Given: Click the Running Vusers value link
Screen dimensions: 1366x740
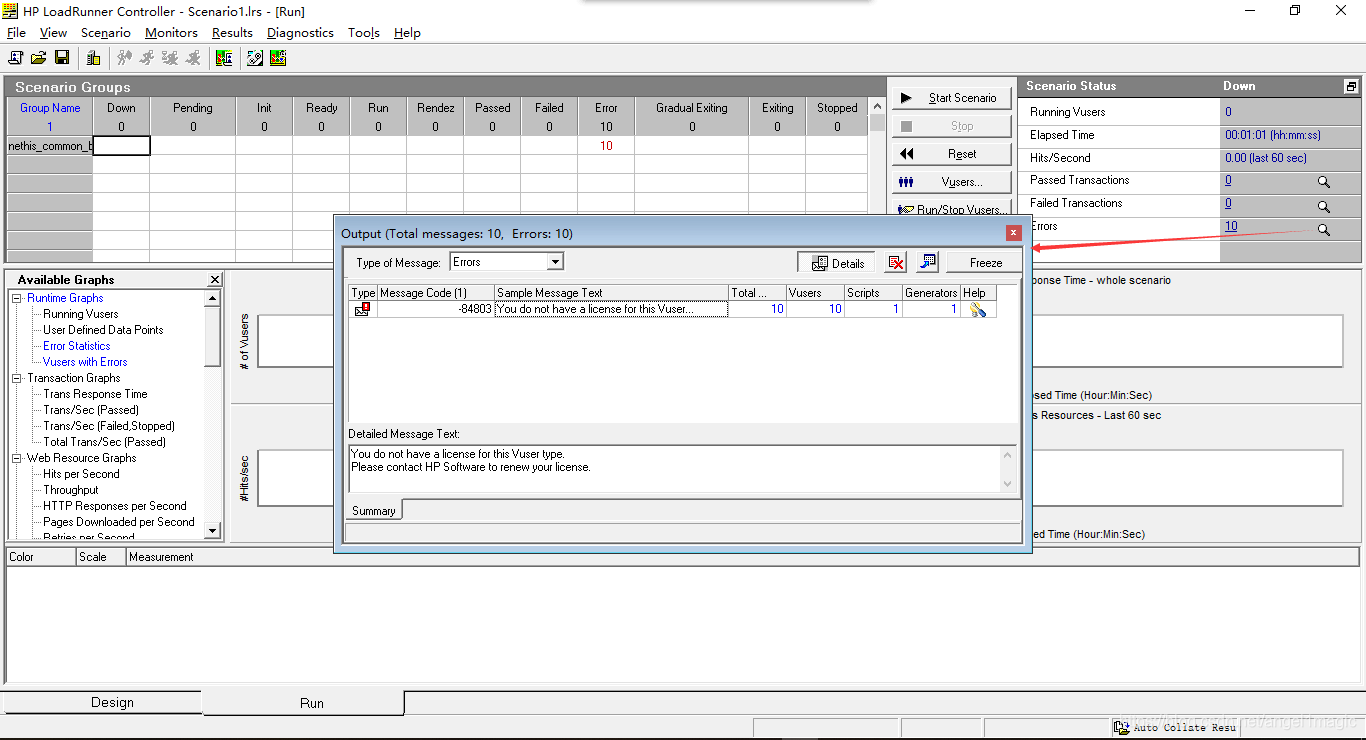Looking at the screenshot, I should (x=1228, y=112).
